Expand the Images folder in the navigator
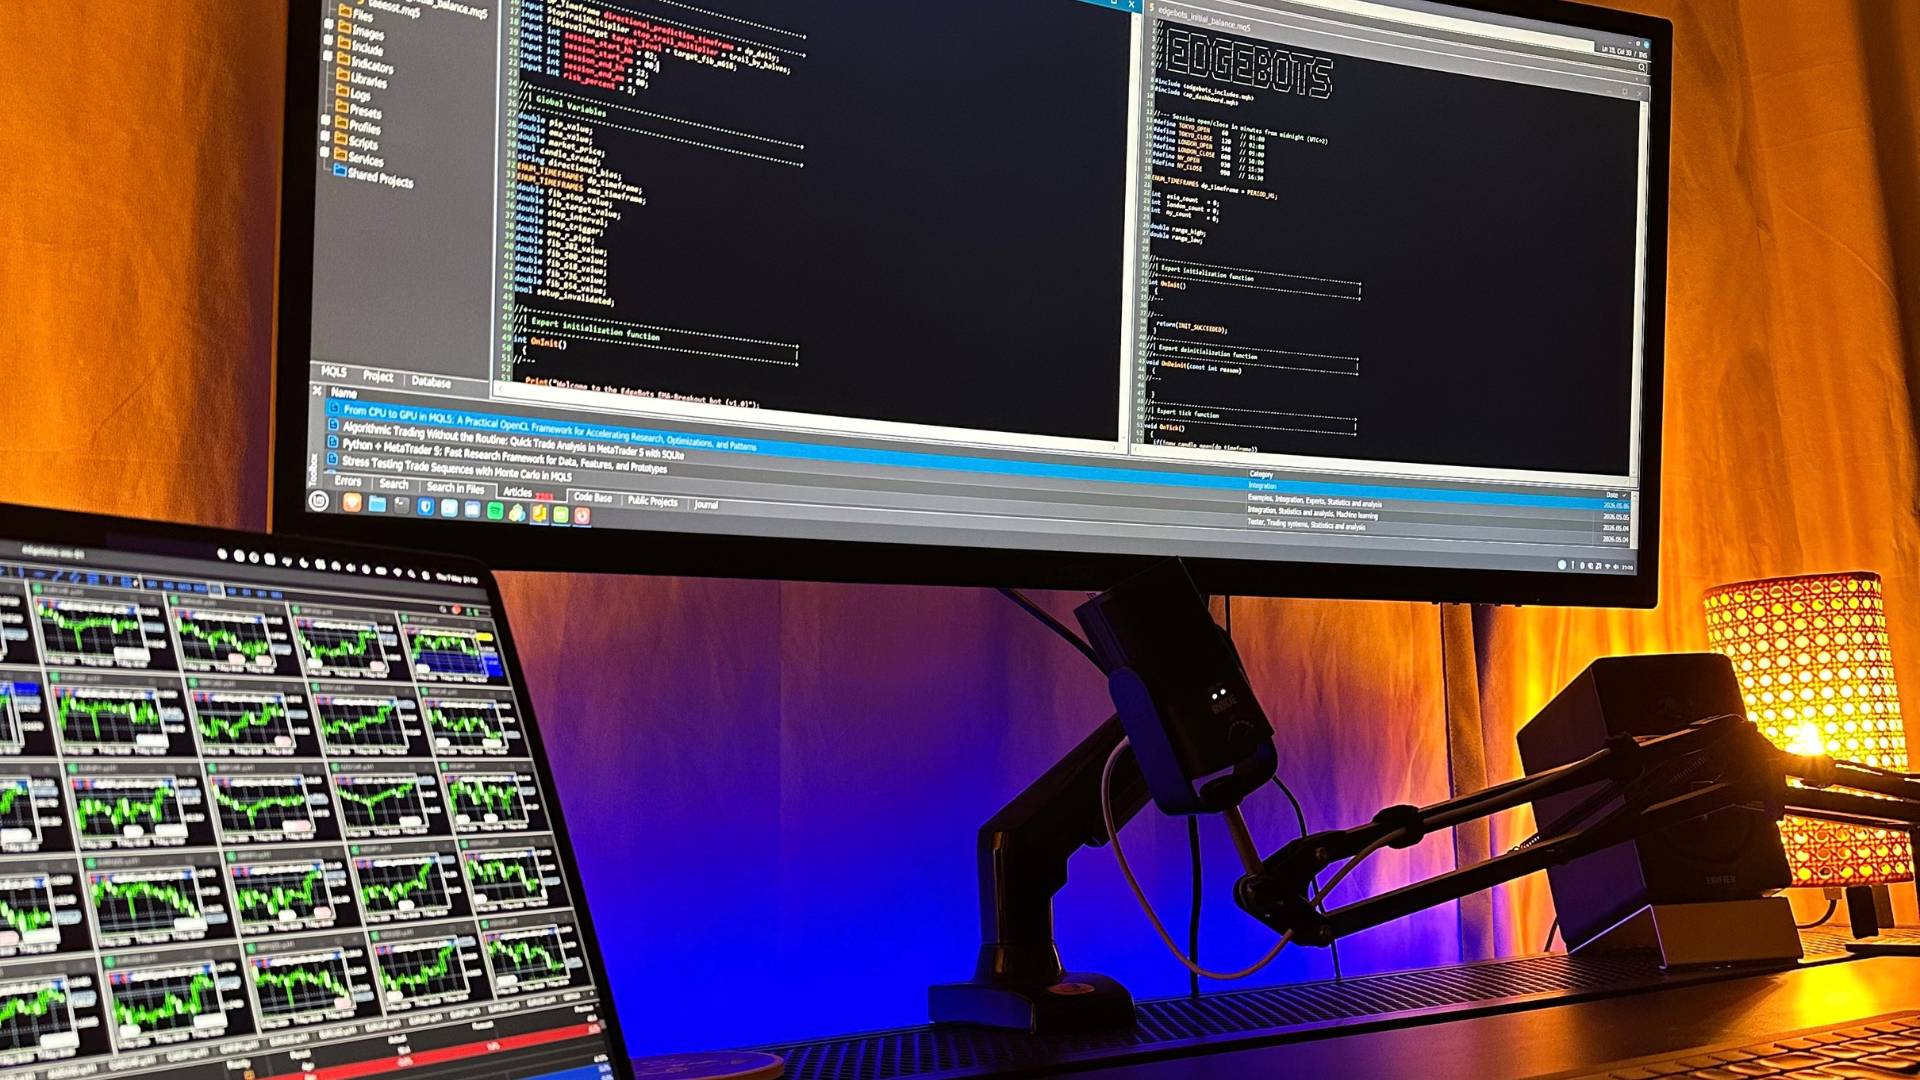 [x=329, y=22]
